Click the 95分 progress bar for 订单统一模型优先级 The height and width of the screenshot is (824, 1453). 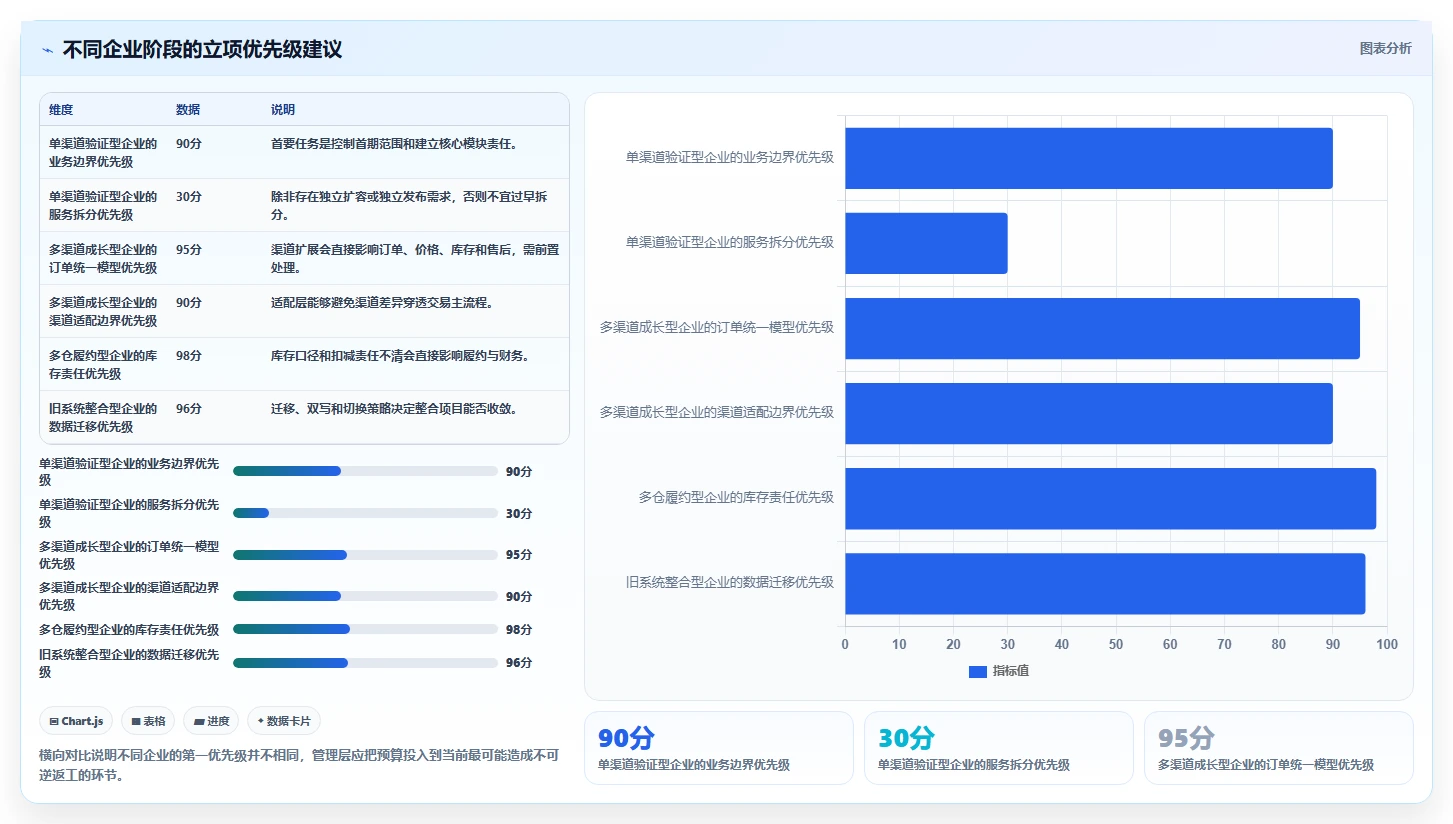[x=365, y=554]
